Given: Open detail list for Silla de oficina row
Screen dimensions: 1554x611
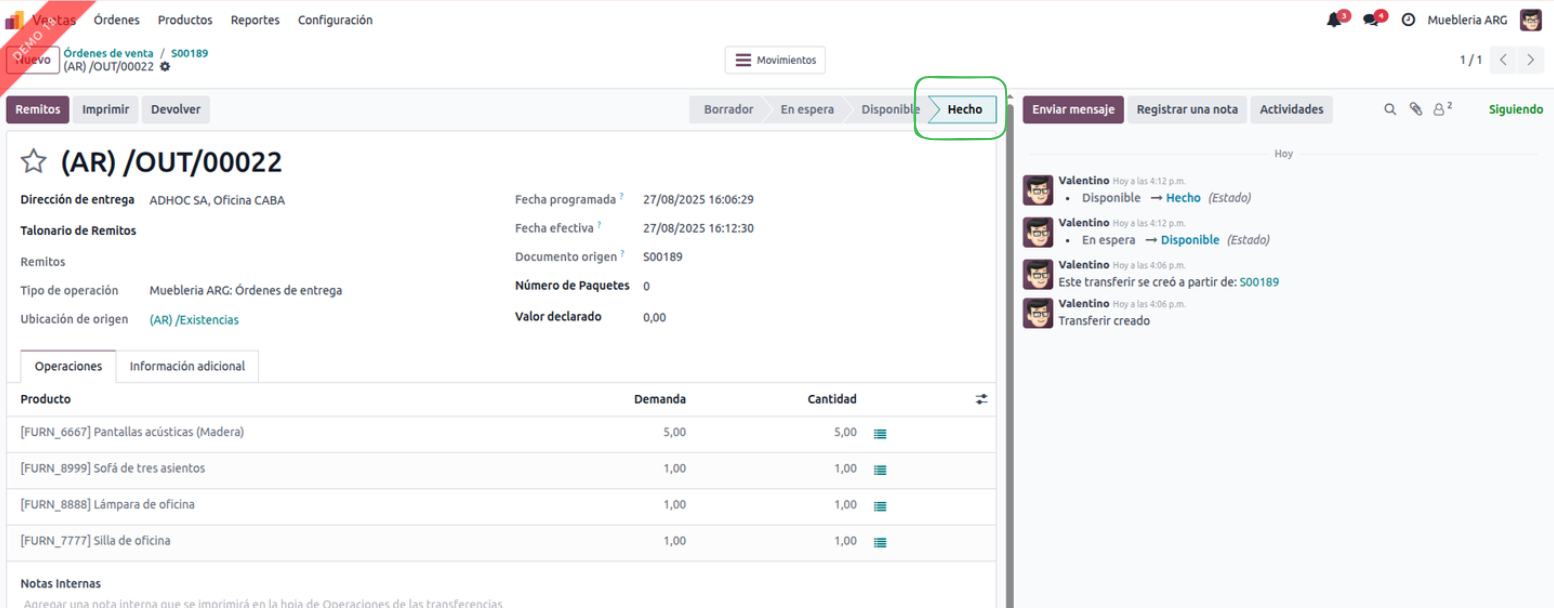Looking at the screenshot, I should tap(880, 542).
